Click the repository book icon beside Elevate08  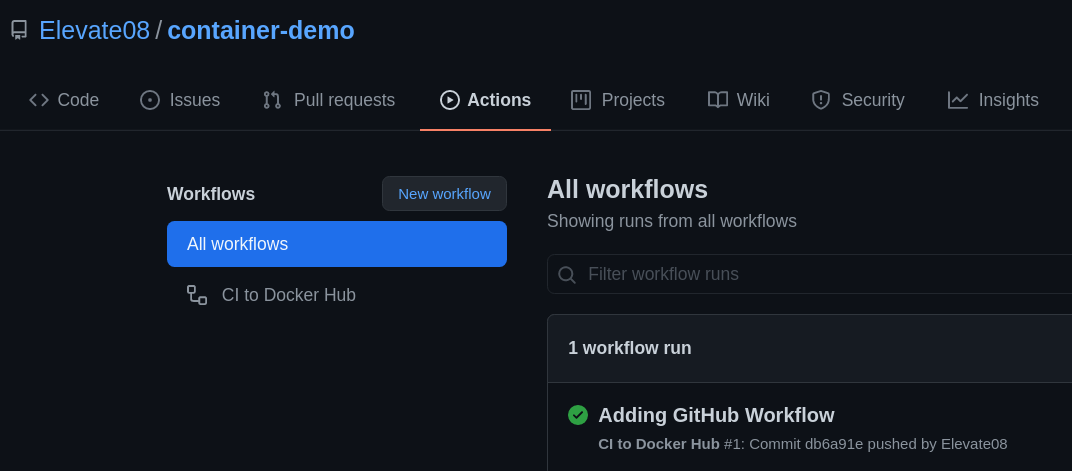(19, 30)
